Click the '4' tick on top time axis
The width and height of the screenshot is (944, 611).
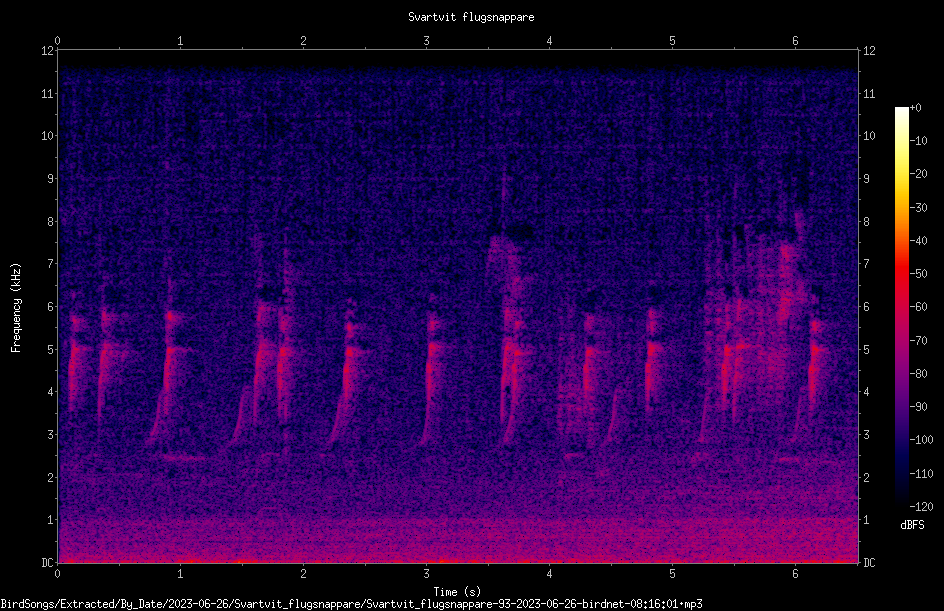549,41
